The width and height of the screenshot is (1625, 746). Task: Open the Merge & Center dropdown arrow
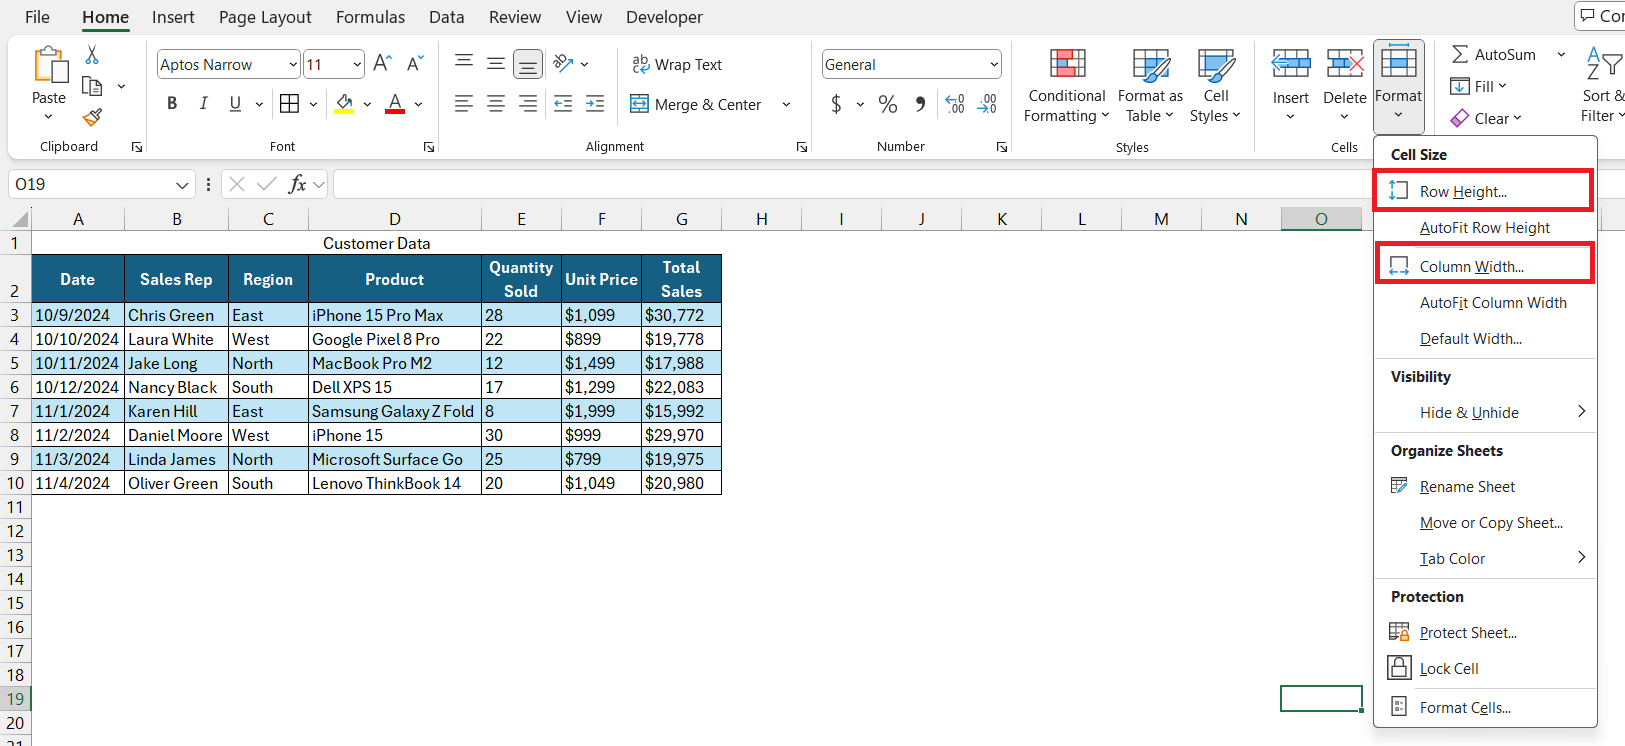[786, 104]
